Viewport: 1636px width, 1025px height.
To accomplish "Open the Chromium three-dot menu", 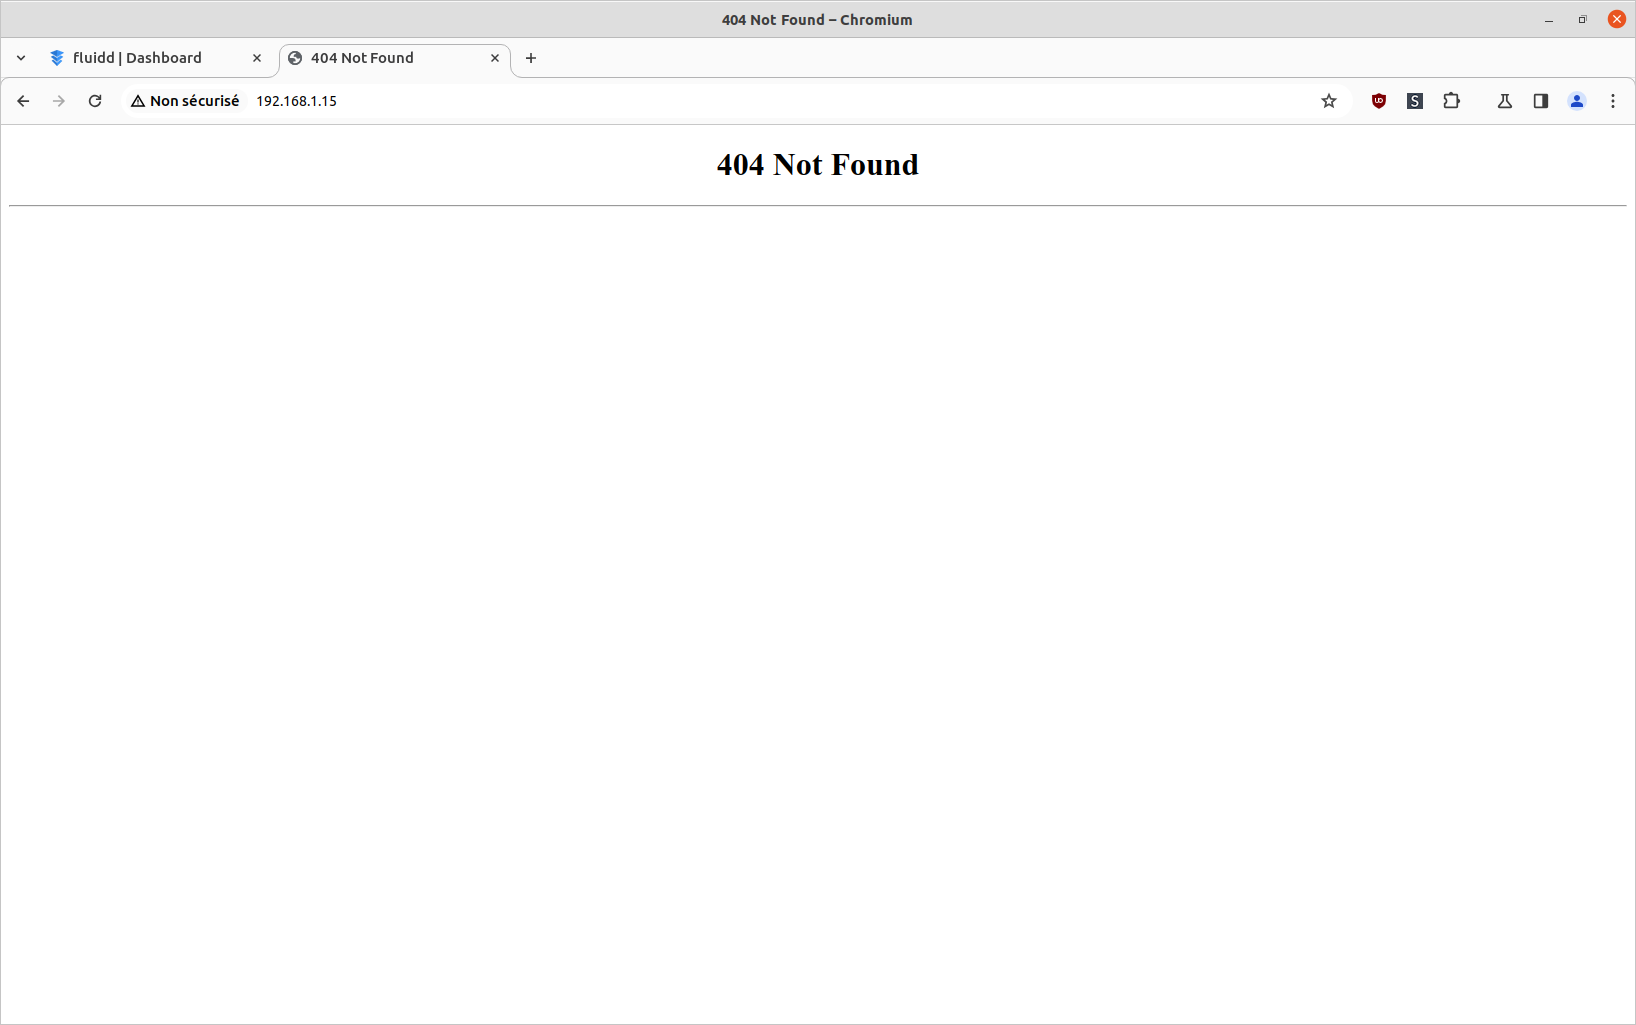I will 1613,101.
